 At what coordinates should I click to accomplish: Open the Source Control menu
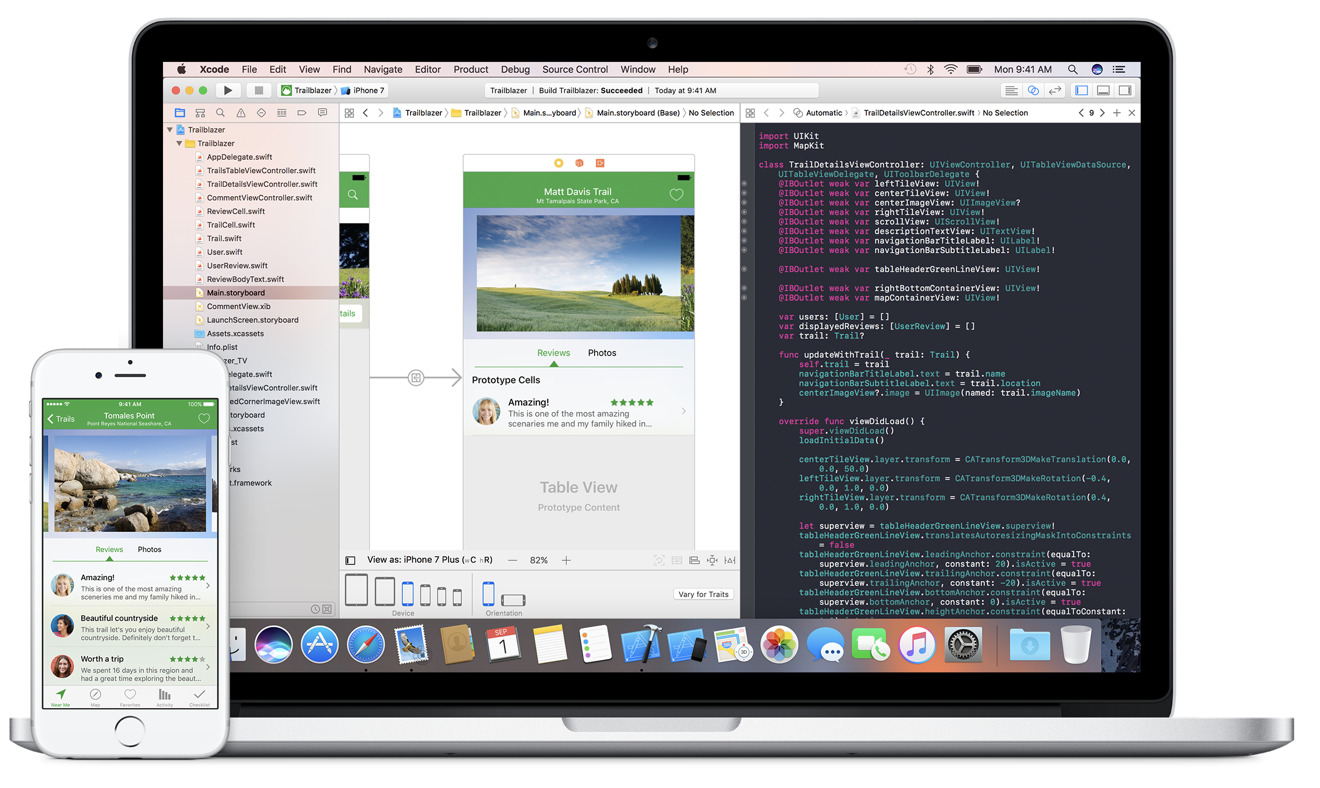(x=575, y=69)
